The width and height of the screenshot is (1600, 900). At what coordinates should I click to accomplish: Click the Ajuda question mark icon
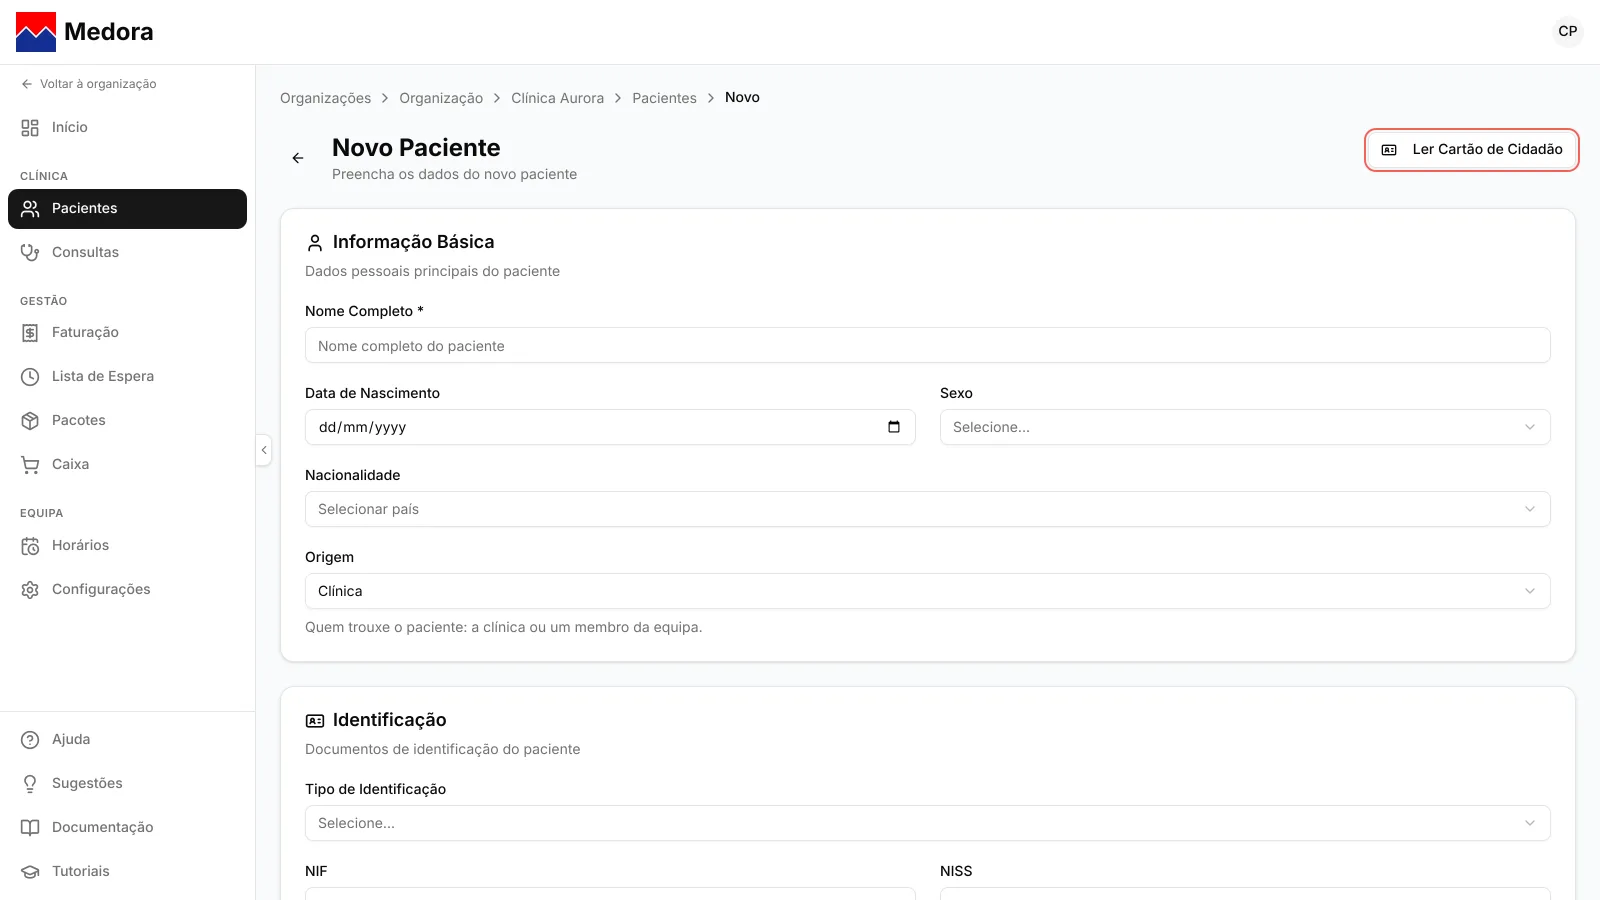tap(30, 740)
